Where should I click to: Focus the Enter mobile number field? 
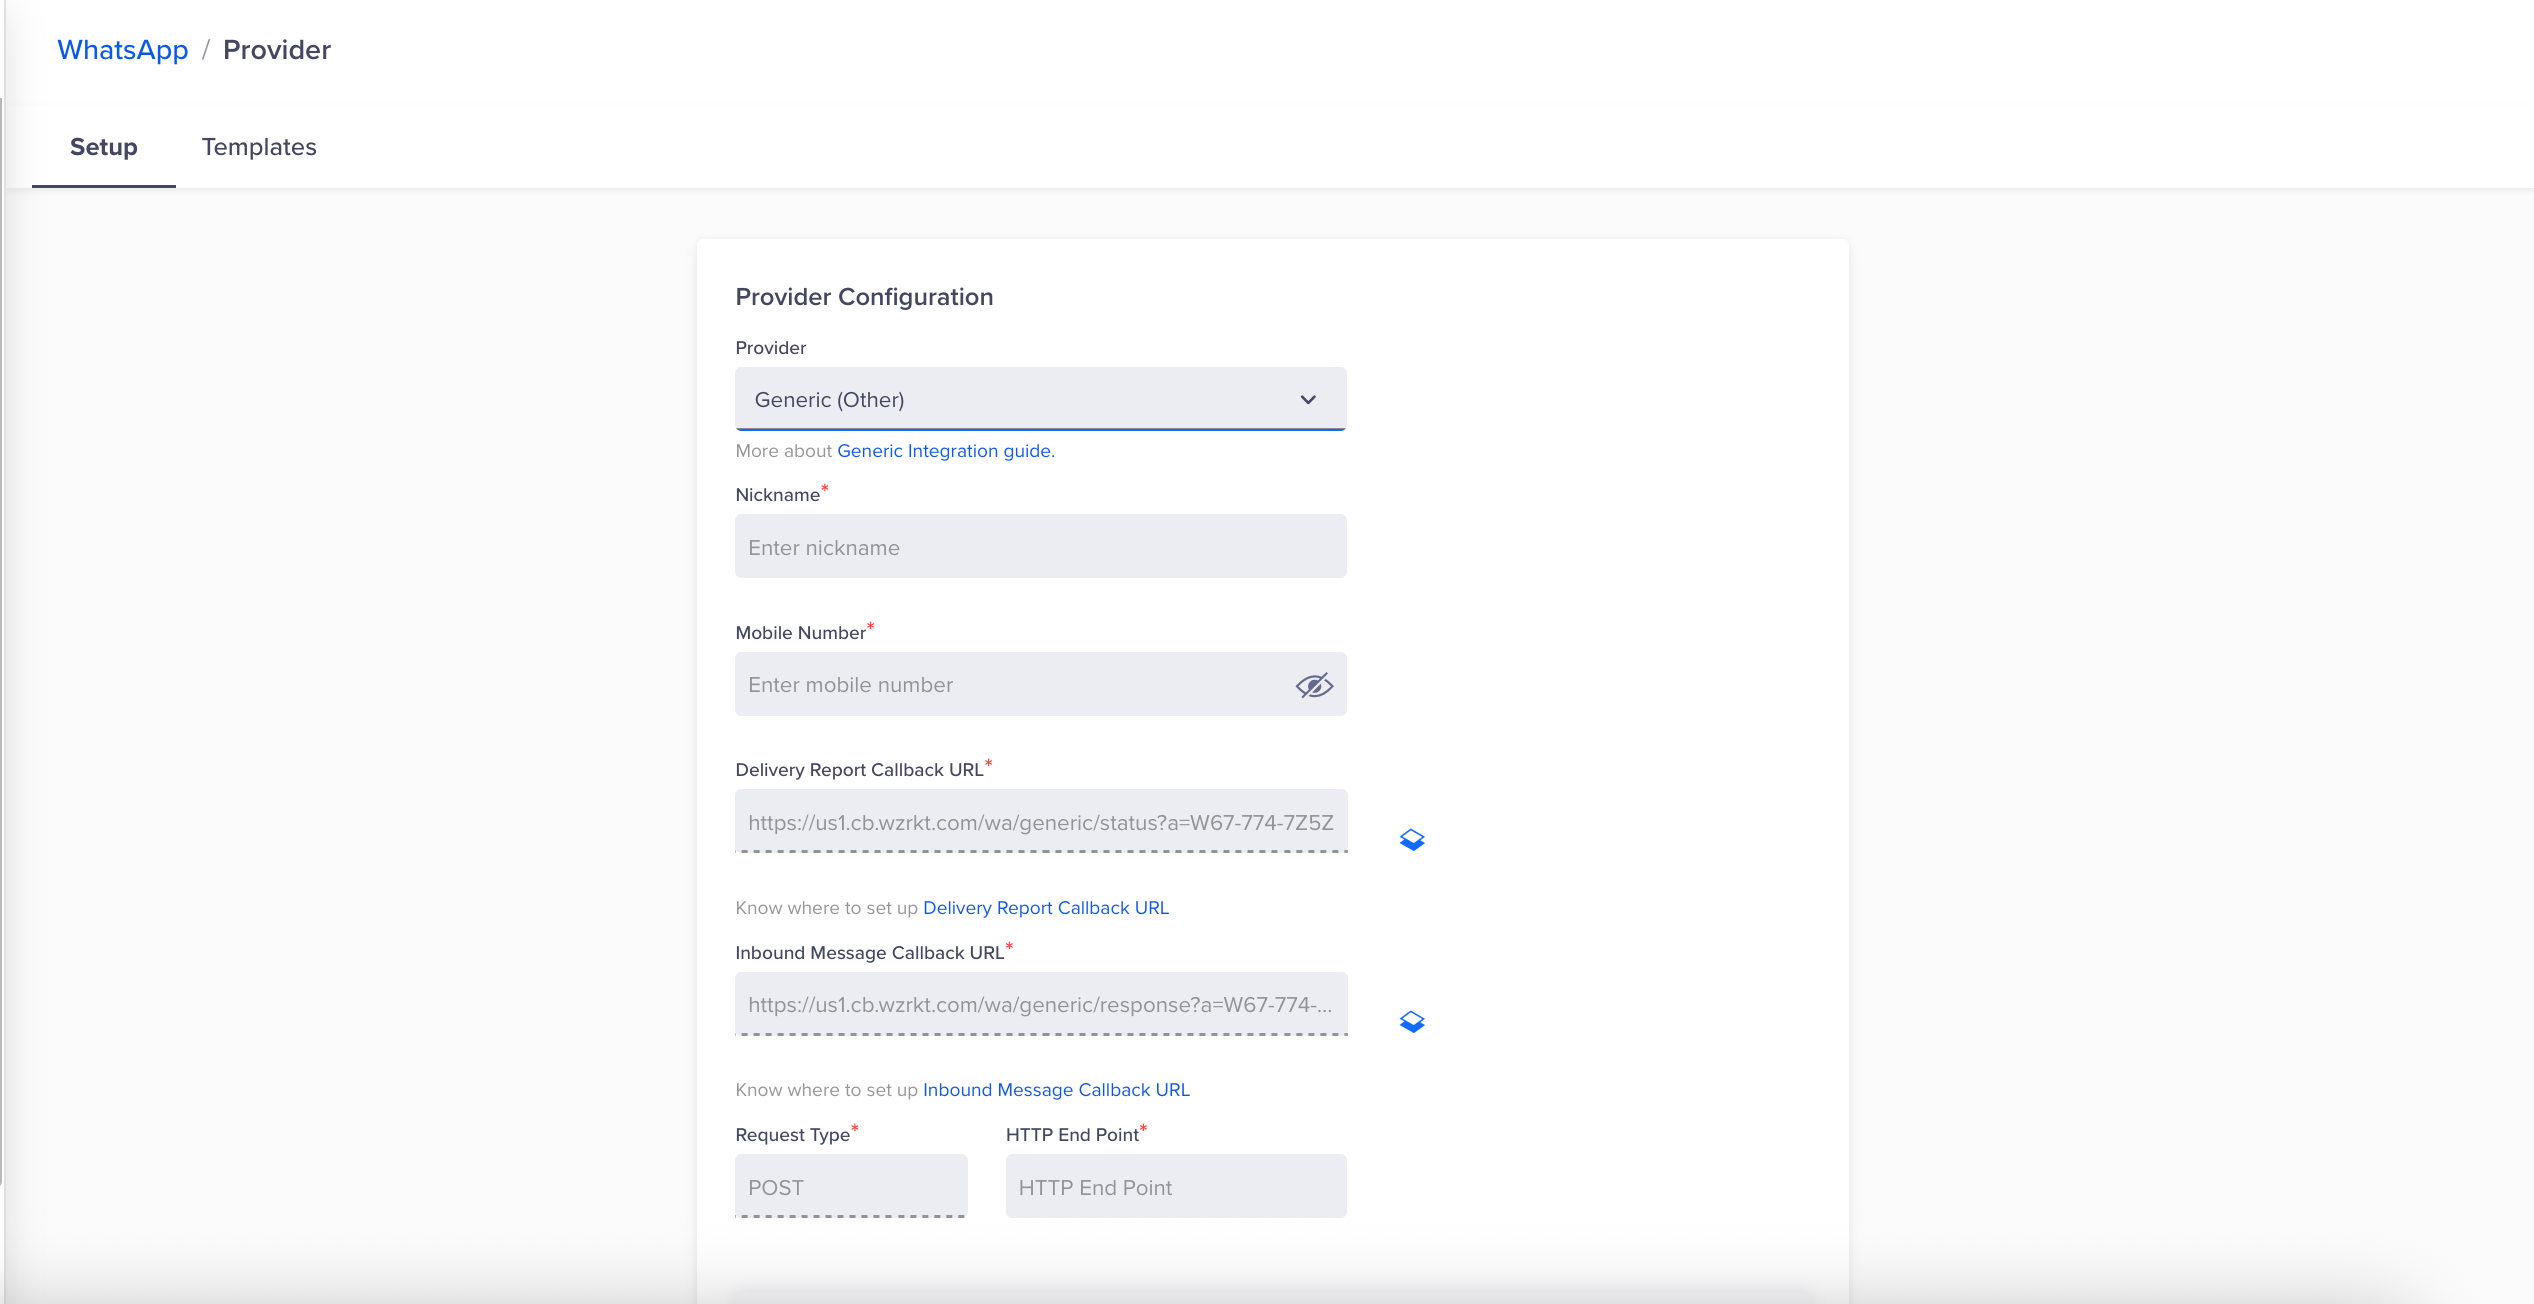click(1010, 685)
